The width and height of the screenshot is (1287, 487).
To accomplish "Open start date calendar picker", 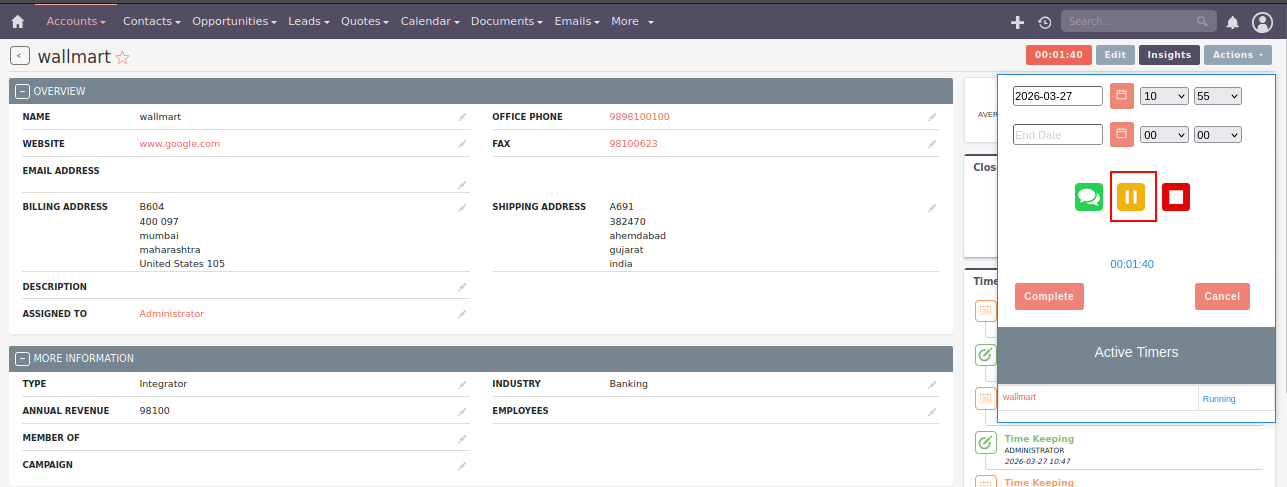I will point(1121,96).
